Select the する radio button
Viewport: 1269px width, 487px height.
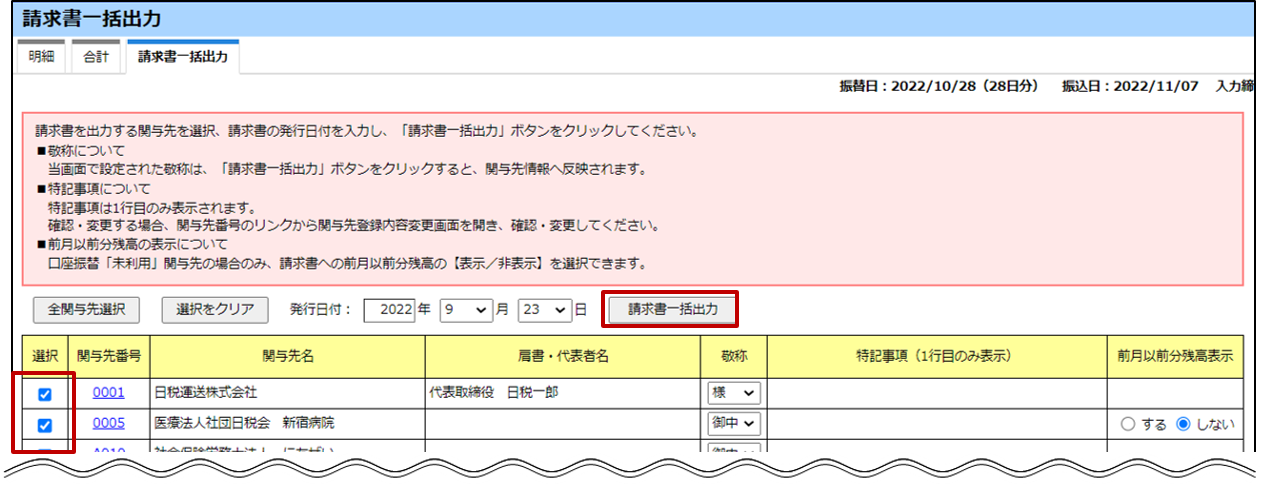[1128, 424]
